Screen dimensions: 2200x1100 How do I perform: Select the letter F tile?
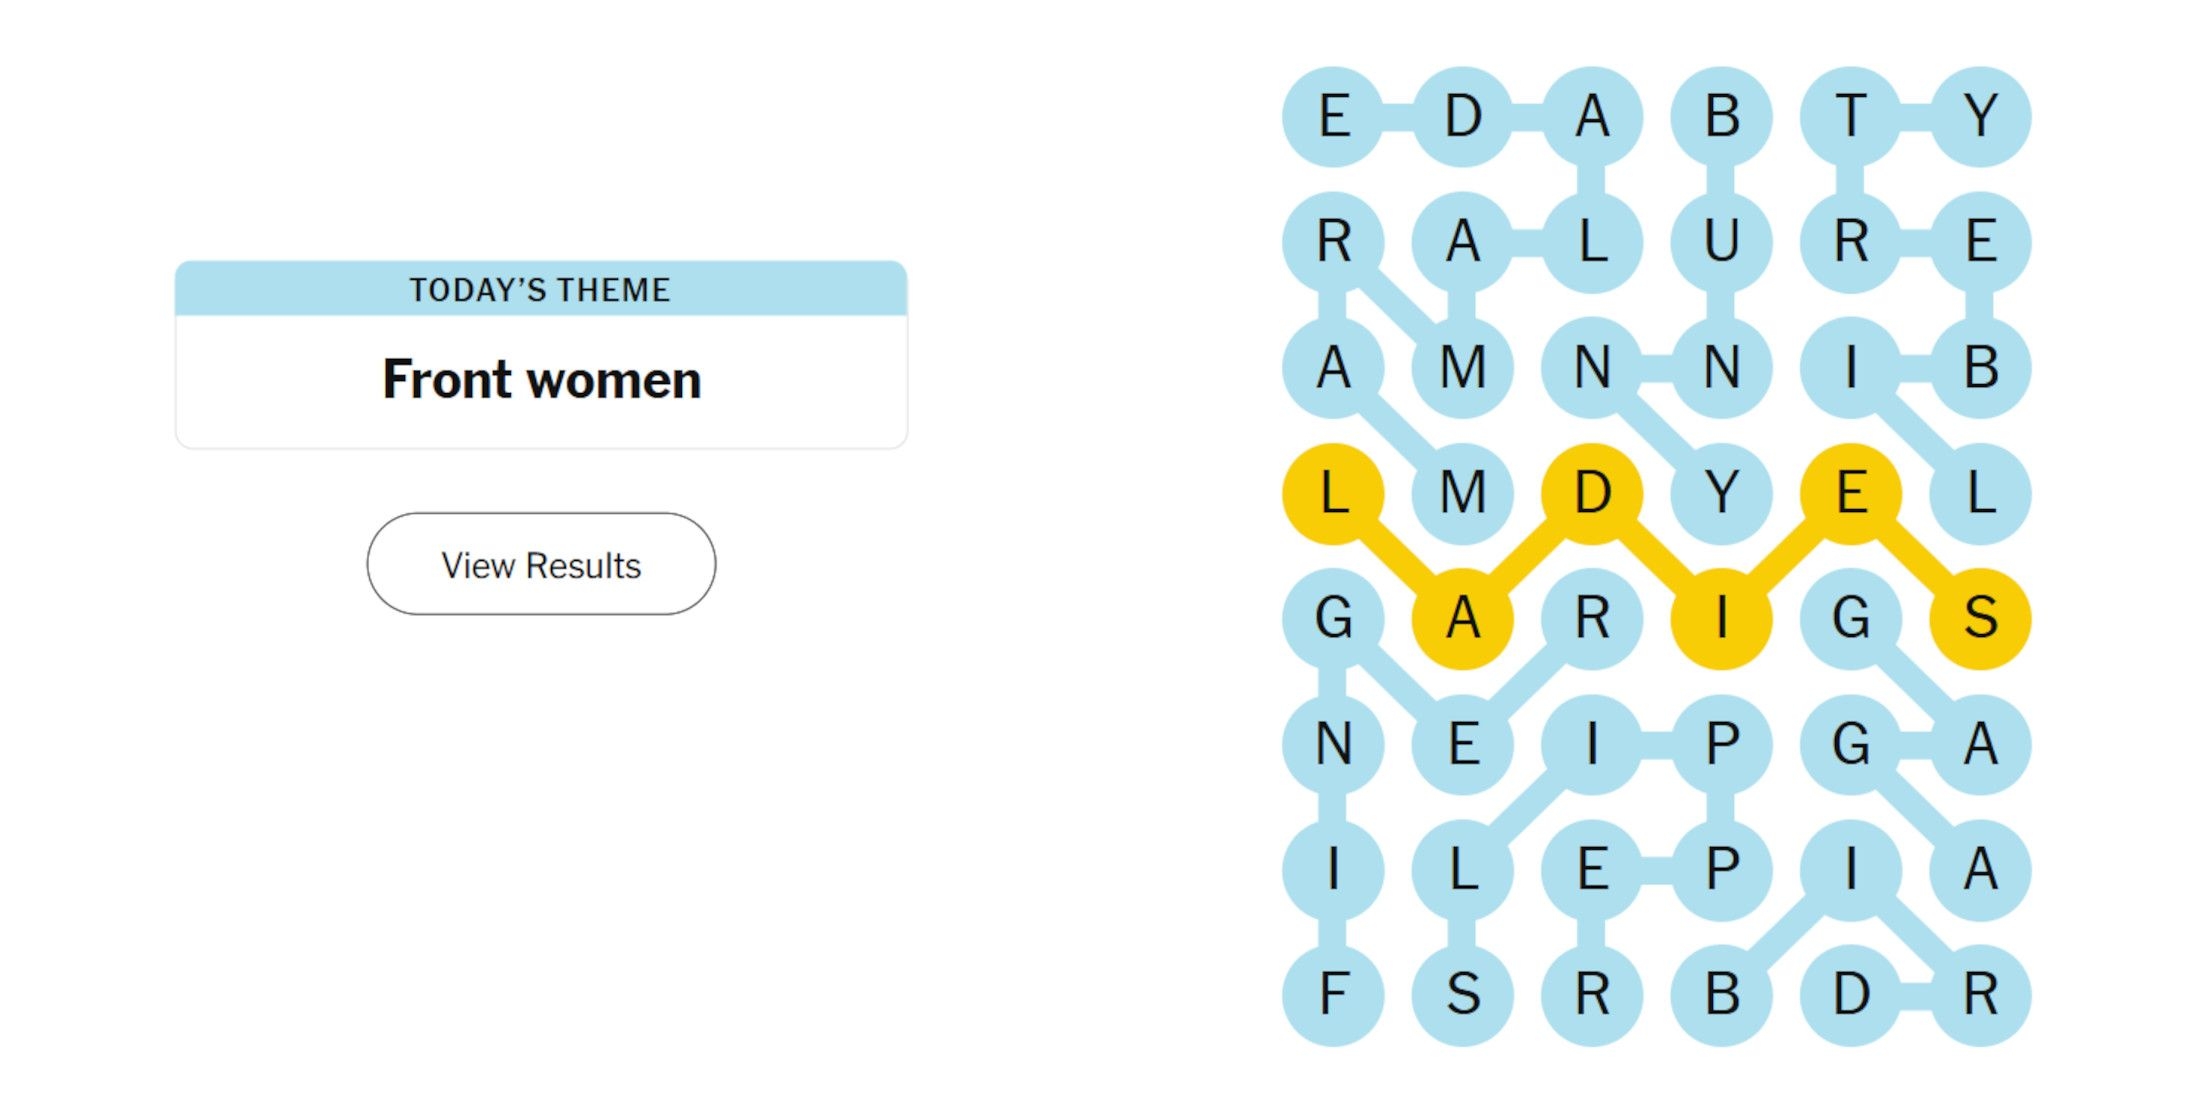point(1333,994)
